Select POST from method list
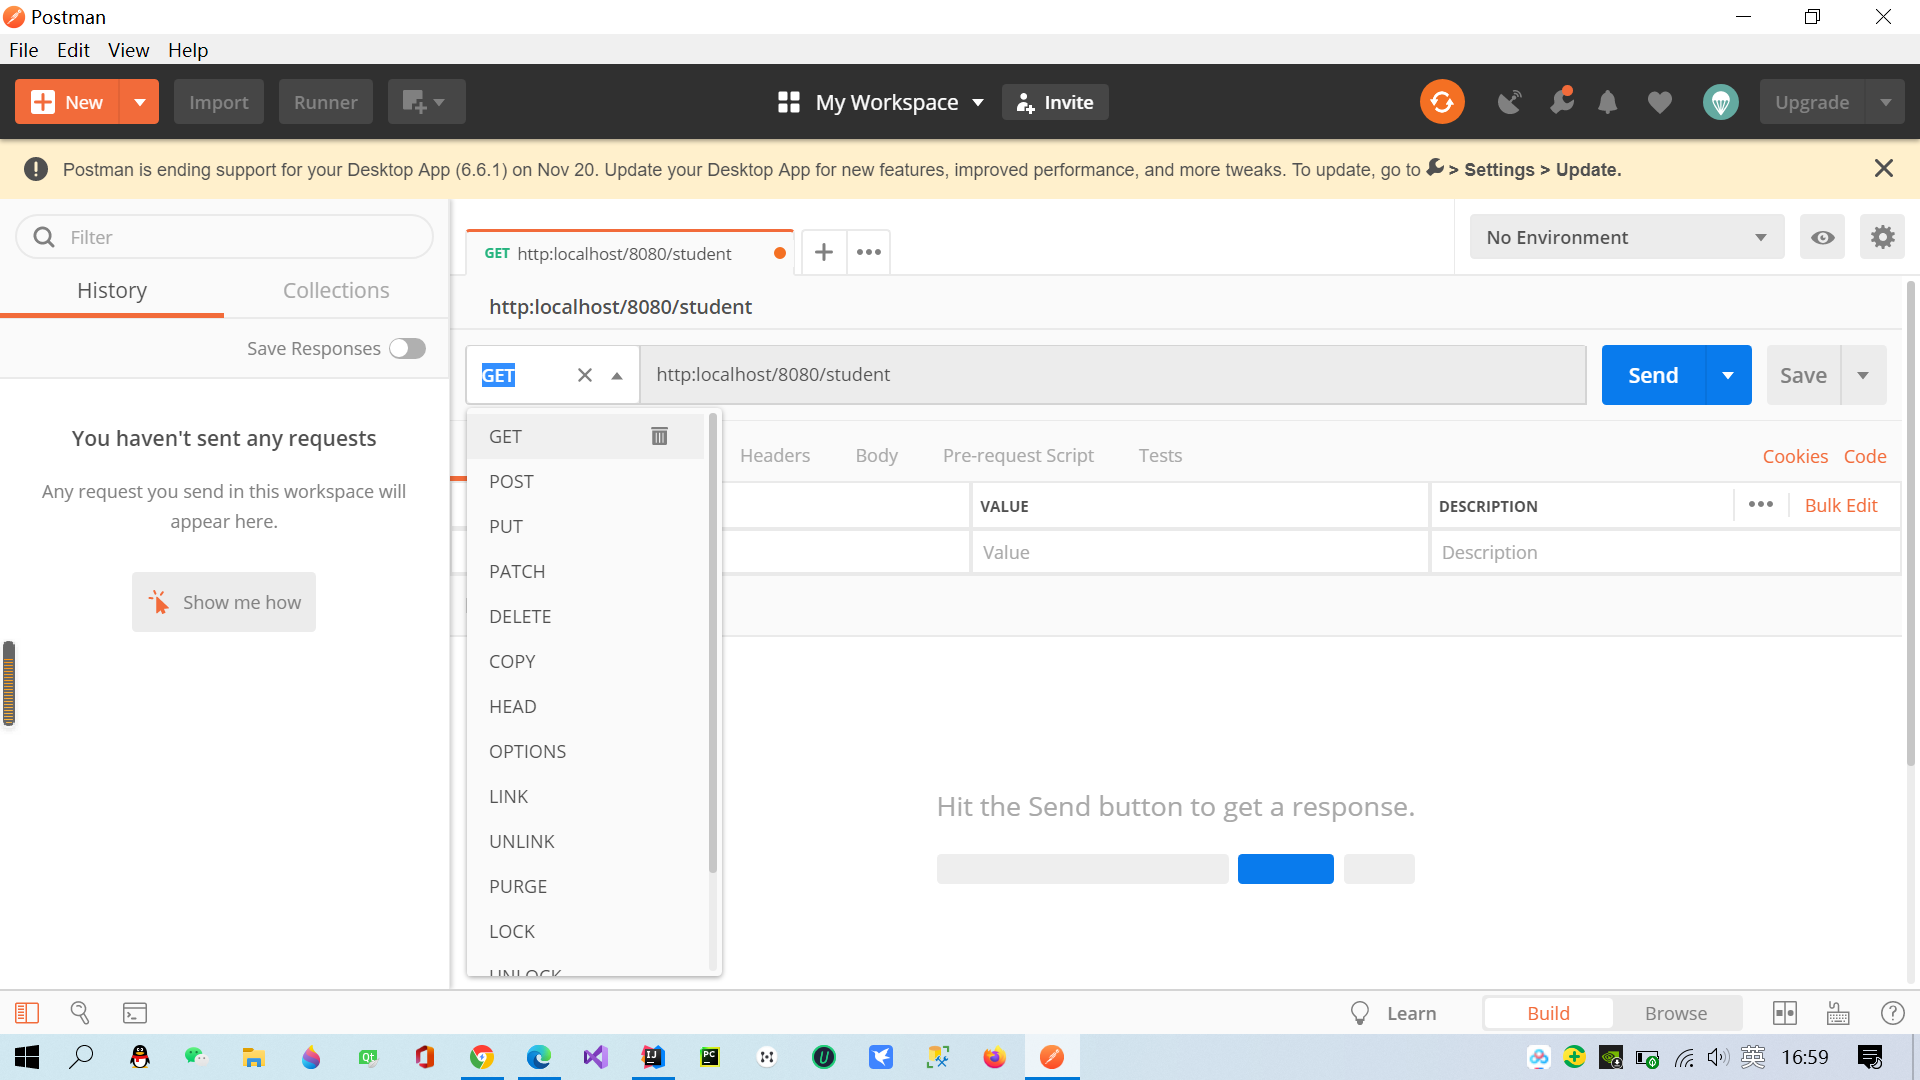The width and height of the screenshot is (1920, 1080). (511, 481)
